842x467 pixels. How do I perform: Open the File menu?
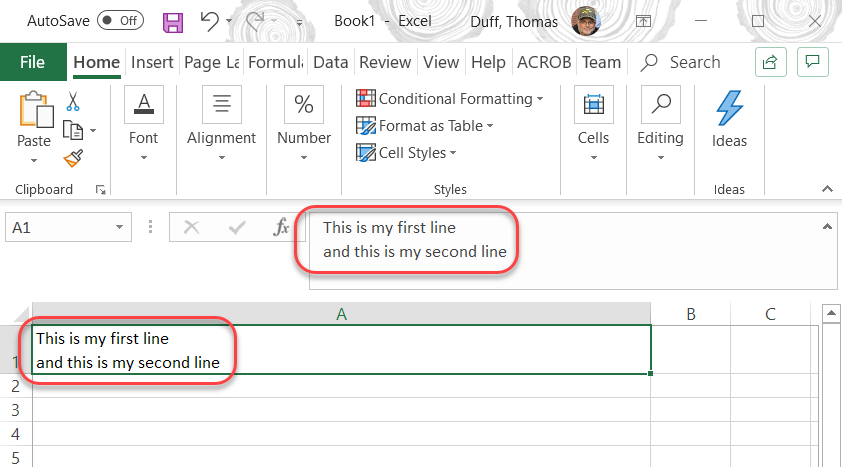(32, 62)
